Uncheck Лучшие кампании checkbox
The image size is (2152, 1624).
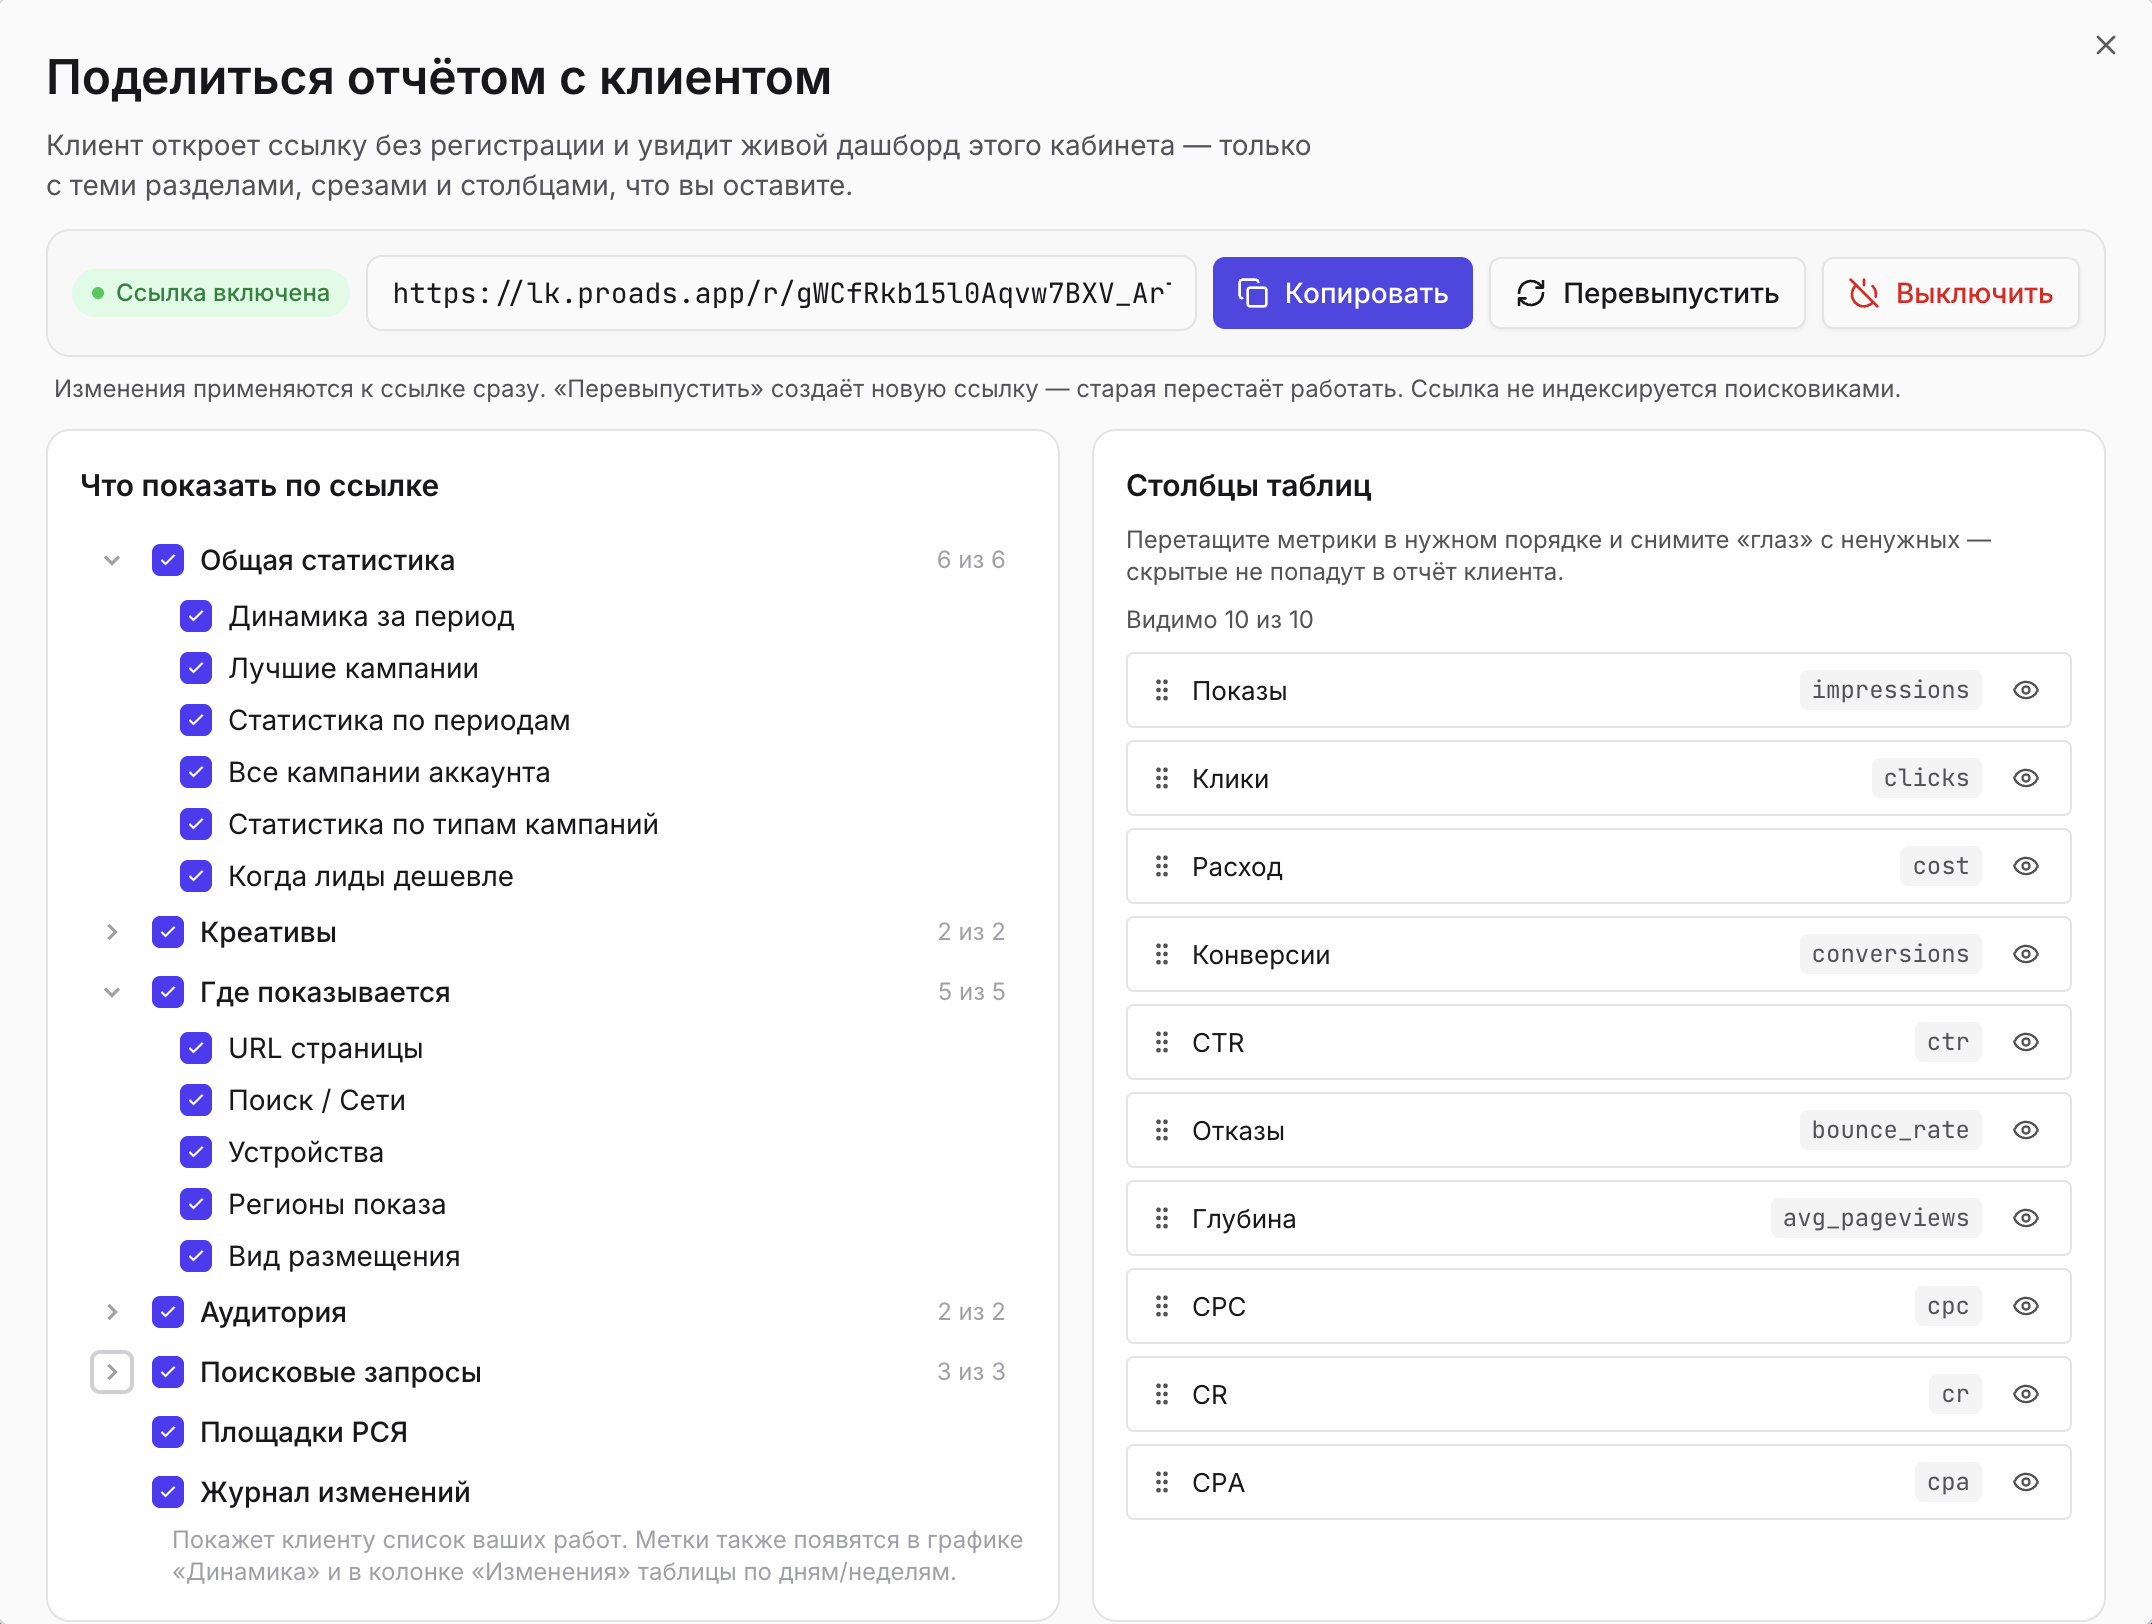pyautogui.click(x=196, y=668)
